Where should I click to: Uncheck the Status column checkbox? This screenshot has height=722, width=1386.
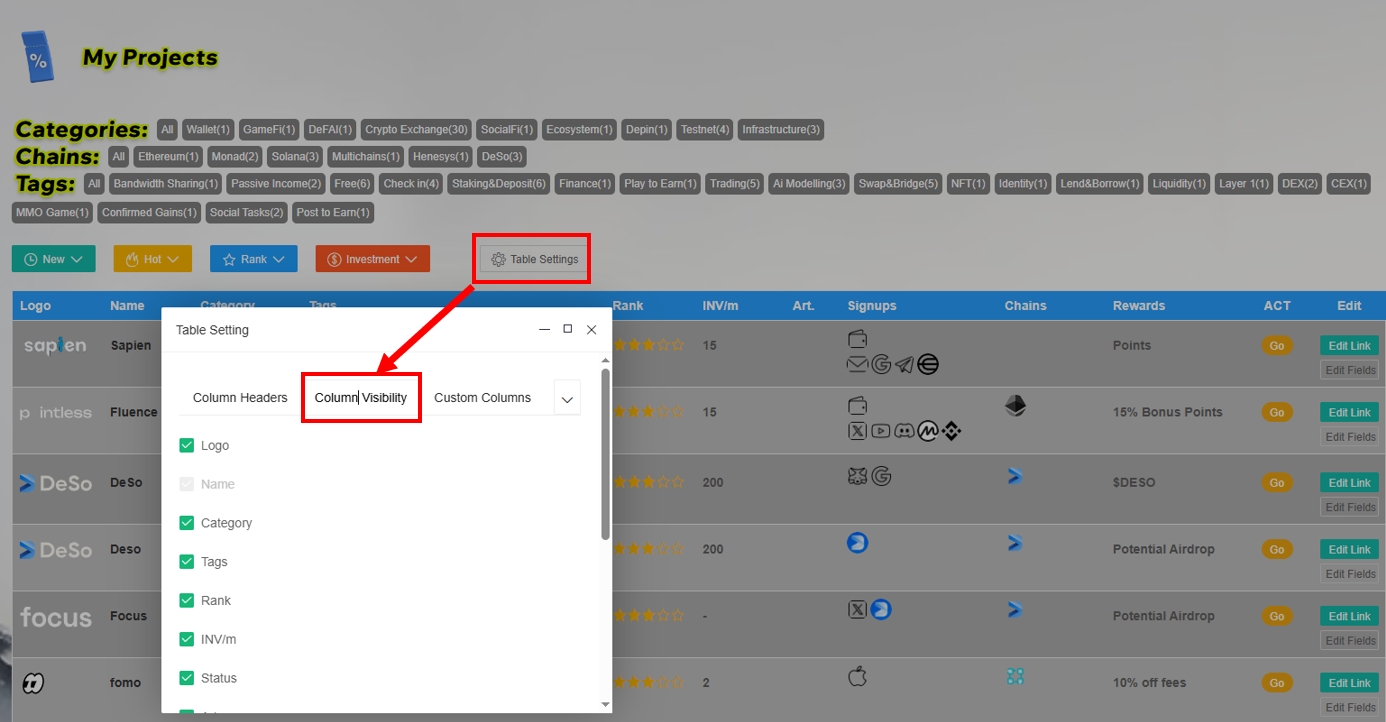(x=186, y=678)
